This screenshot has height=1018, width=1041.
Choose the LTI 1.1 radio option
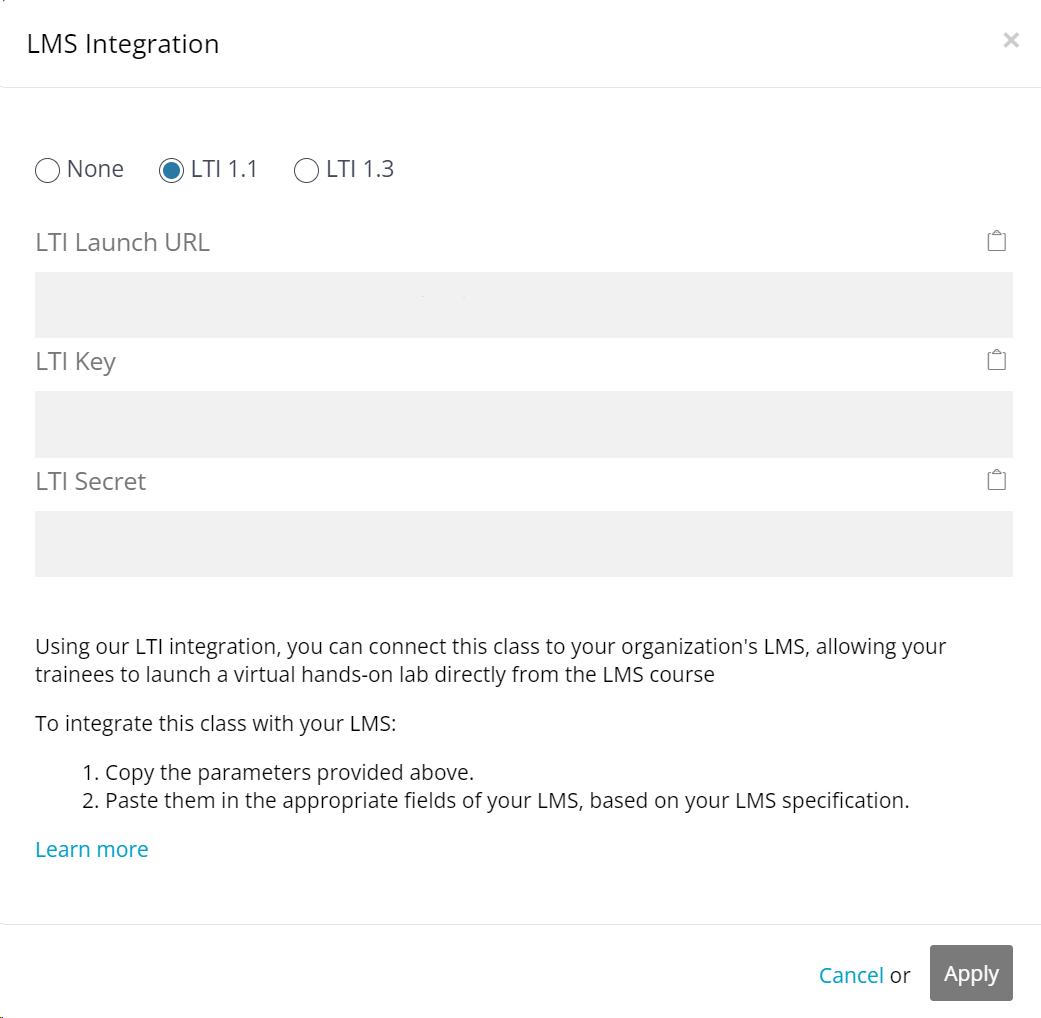(171, 170)
